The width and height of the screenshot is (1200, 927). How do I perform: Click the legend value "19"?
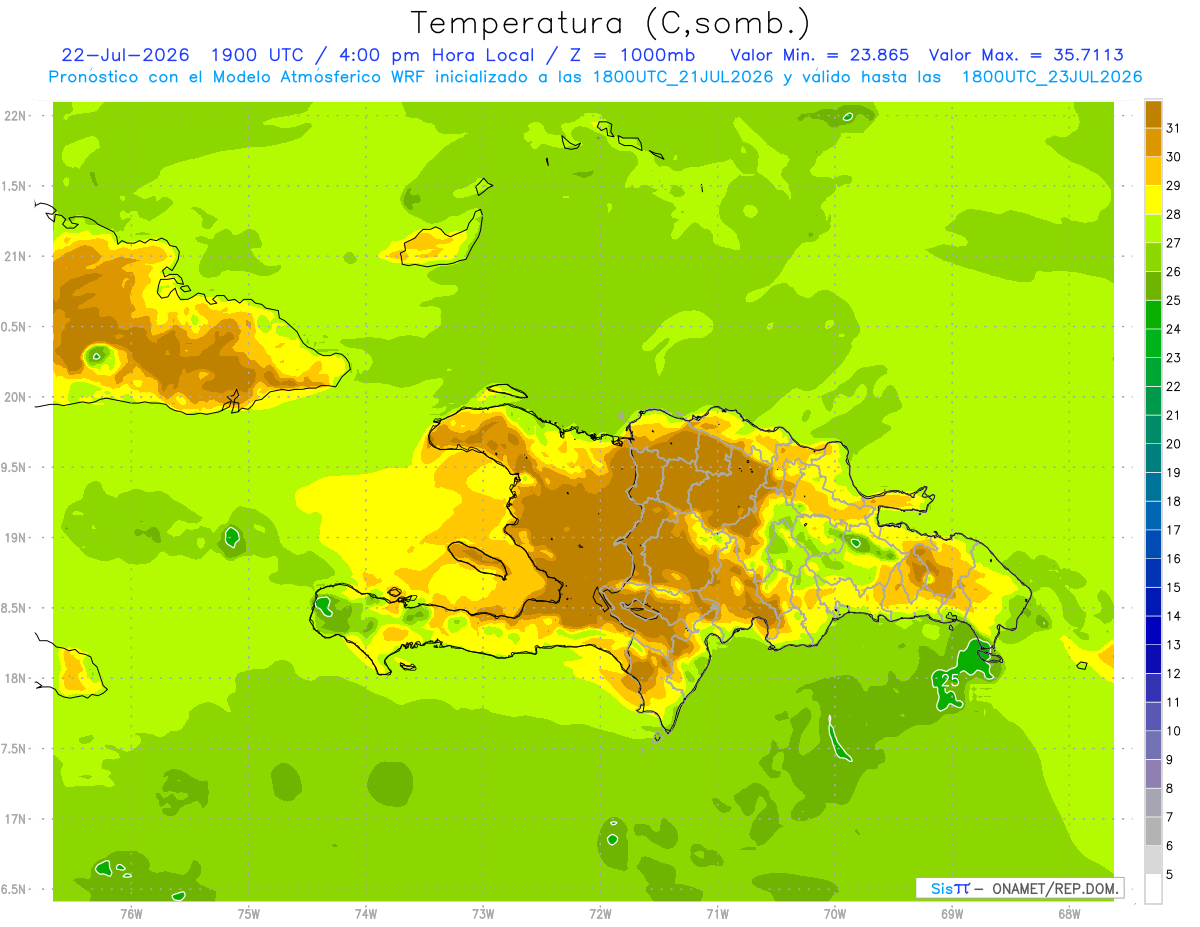coord(1174,472)
